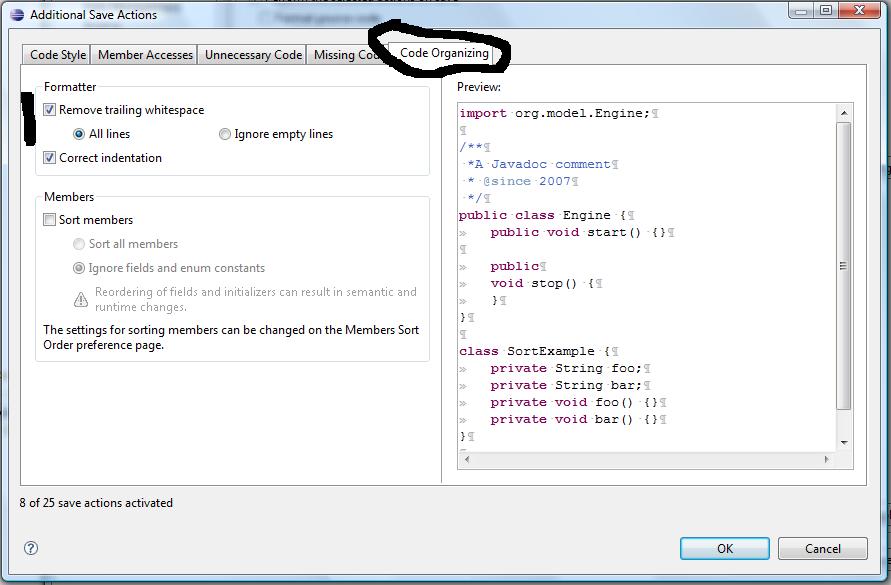Switch to the Member Accesses tab
This screenshot has height=585, width=891.
click(x=145, y=55)
